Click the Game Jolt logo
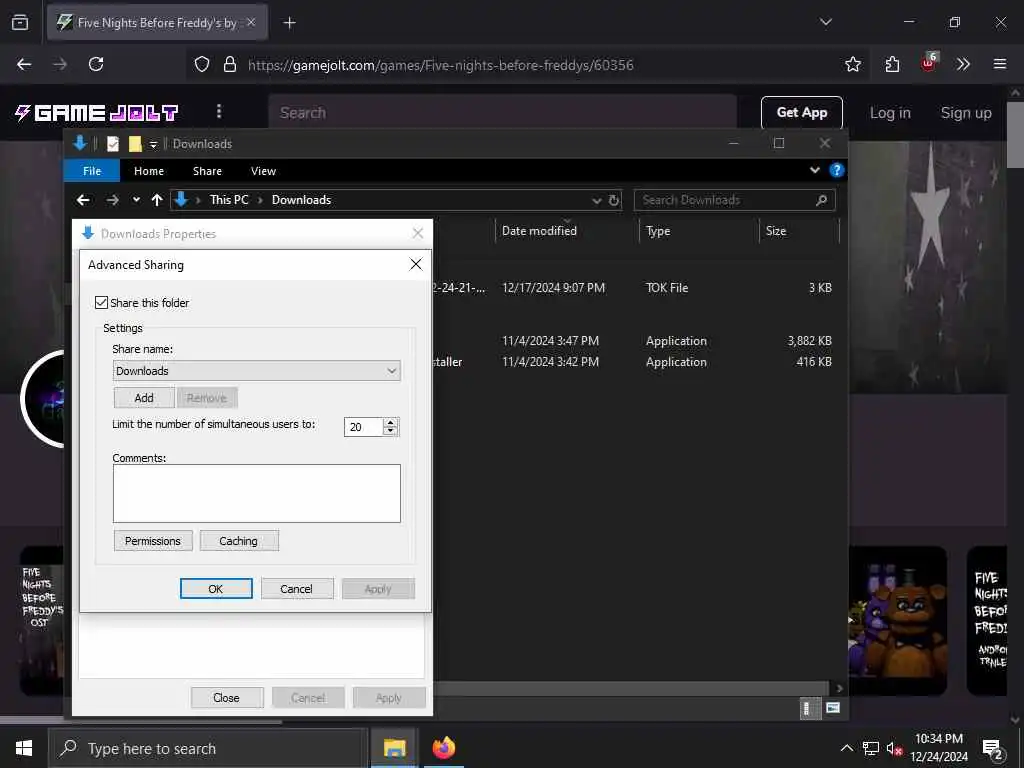 (x=96, y=112)
